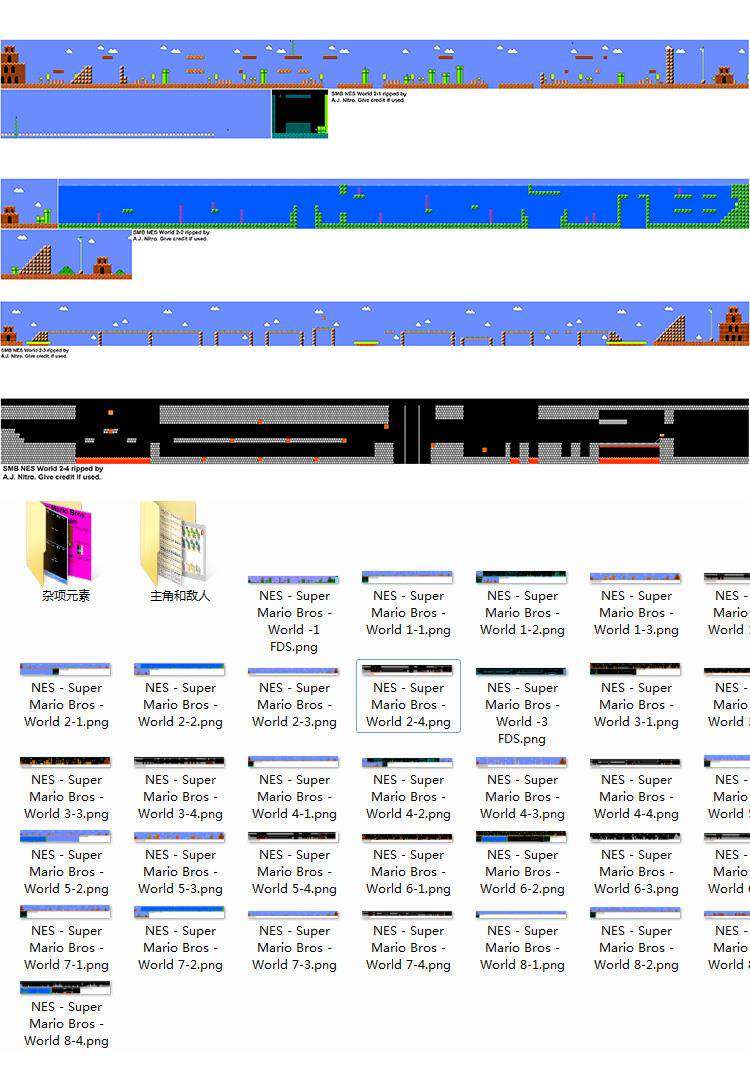Select the World -3 FDS.png file

coord(522,706)
